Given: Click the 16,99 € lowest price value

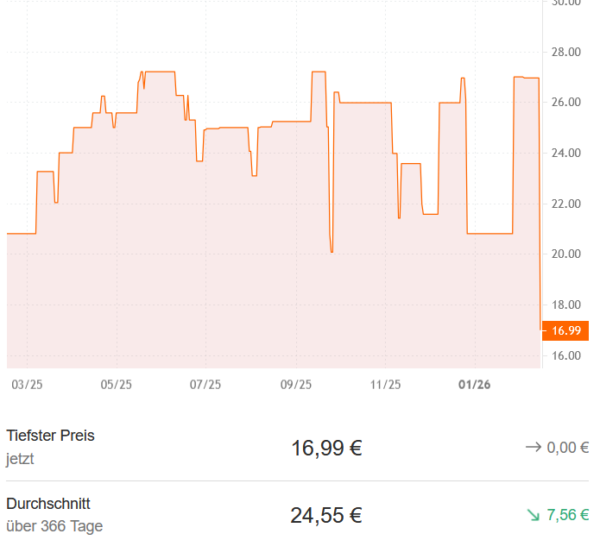Looking at the screenshot, I should pos(326,448).
